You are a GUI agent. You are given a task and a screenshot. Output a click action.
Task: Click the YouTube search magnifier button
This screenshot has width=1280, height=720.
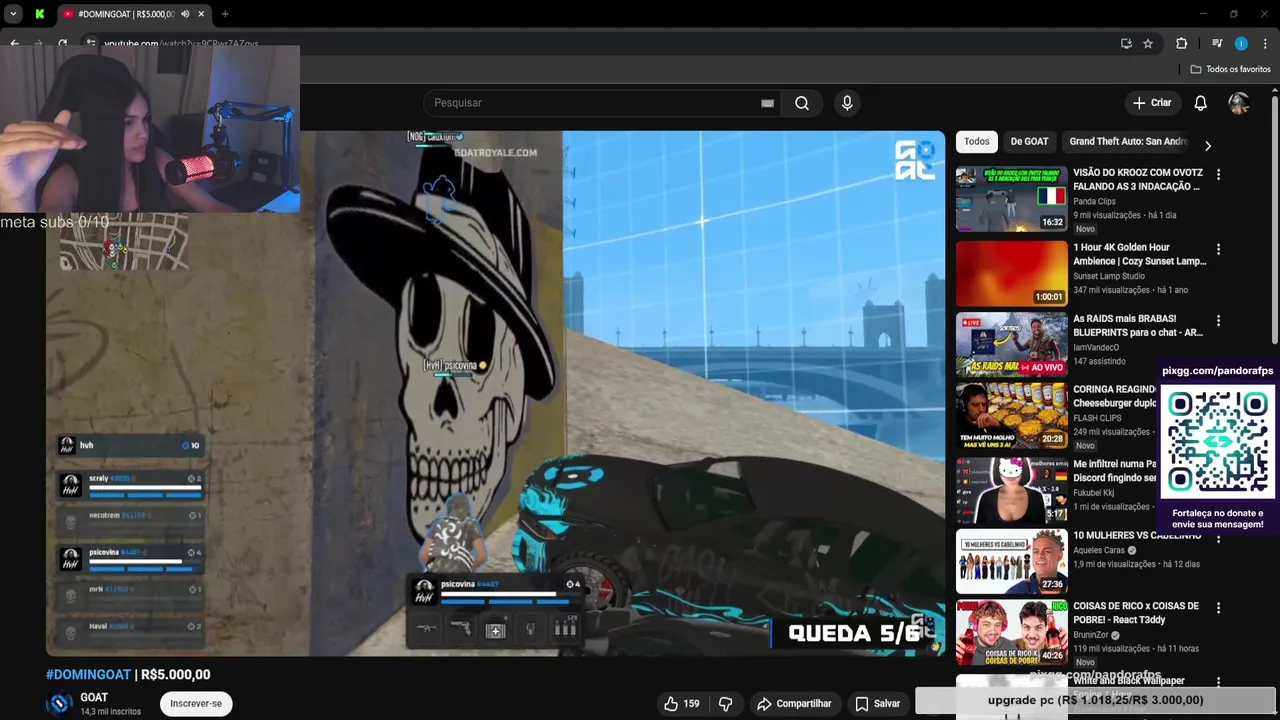tap(802, 103)
